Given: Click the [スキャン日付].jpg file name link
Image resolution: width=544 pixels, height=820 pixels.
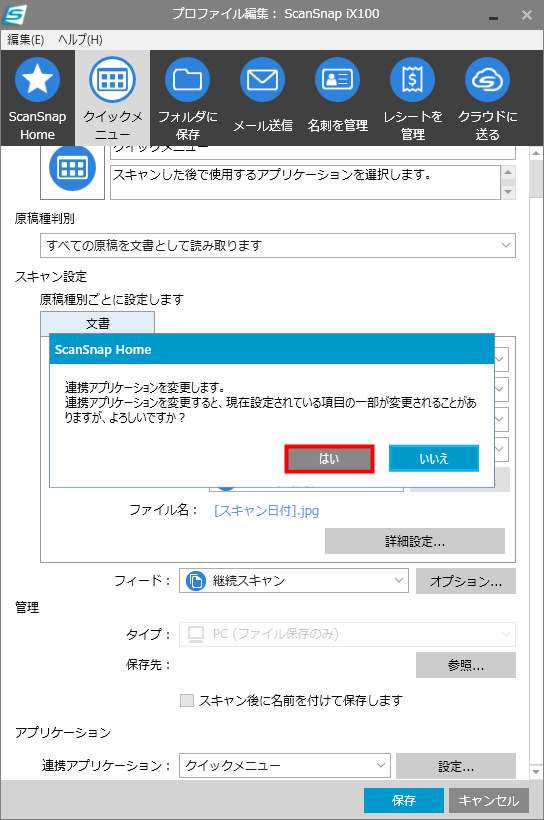Looking at the screenshot, I should pos(266,510).
